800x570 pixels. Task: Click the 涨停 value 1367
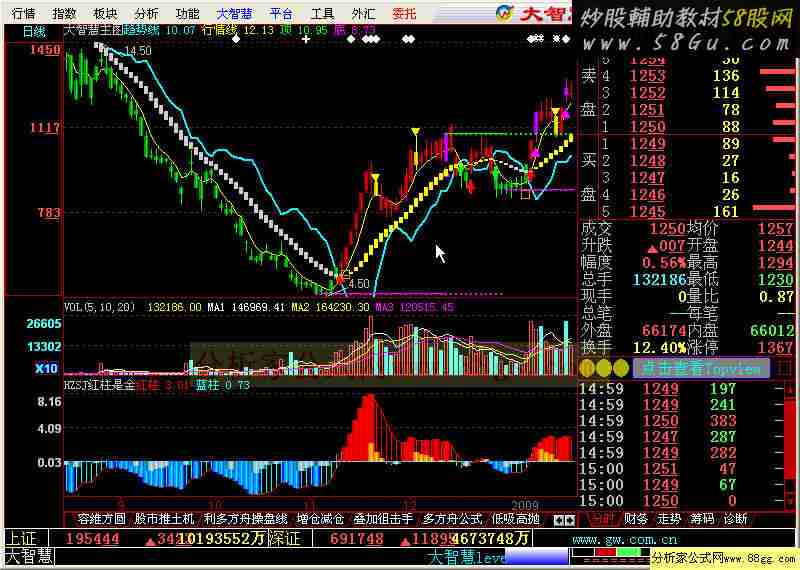click(776, 348)
